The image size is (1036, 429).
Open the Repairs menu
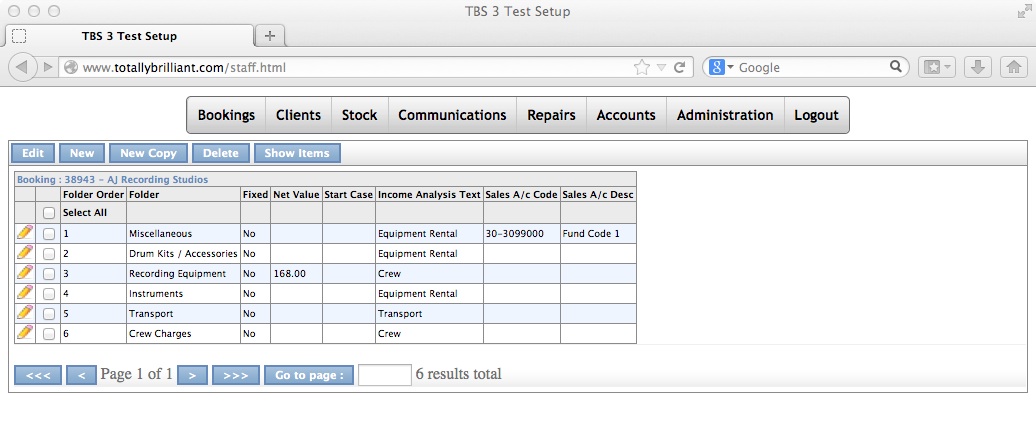[551, 115]
